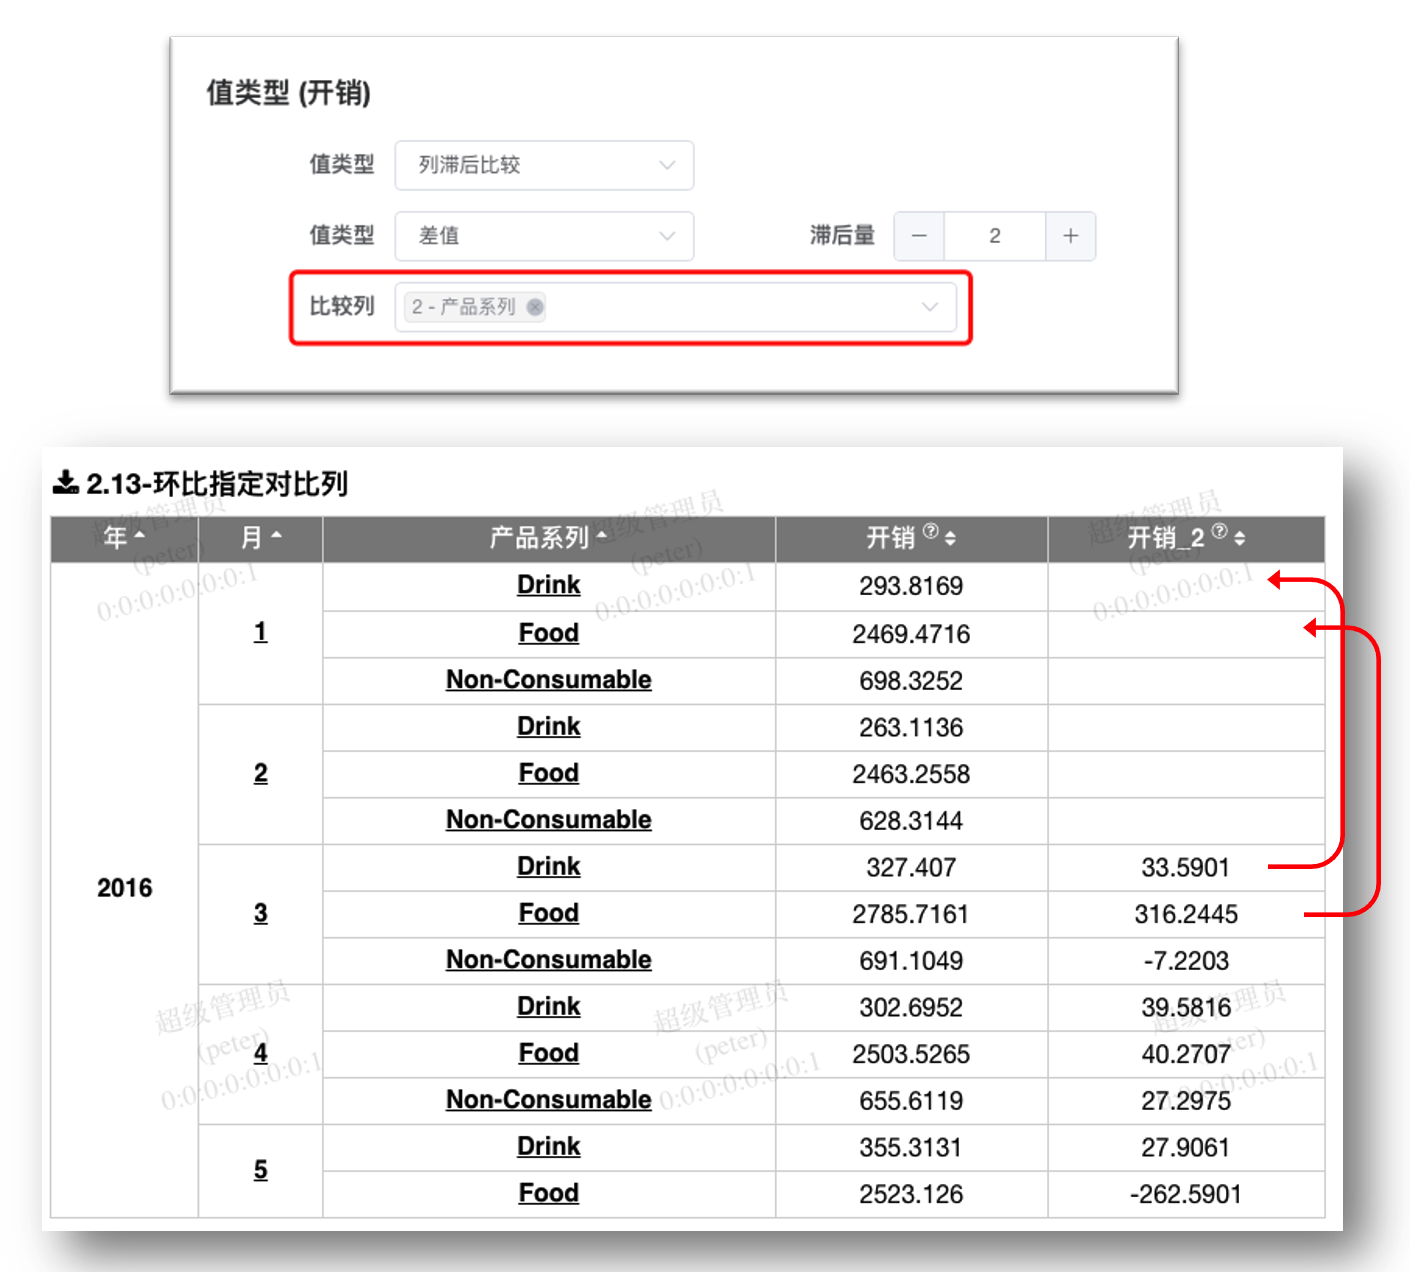The width and height of the screenshot is (1410, 1272).
Task: Expand the 比较列 dropdown chevron
Action: point(930,307)
